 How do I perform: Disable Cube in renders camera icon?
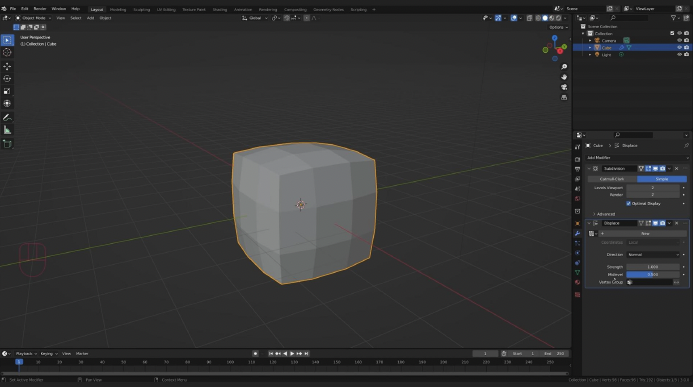[x=686, y=47]
